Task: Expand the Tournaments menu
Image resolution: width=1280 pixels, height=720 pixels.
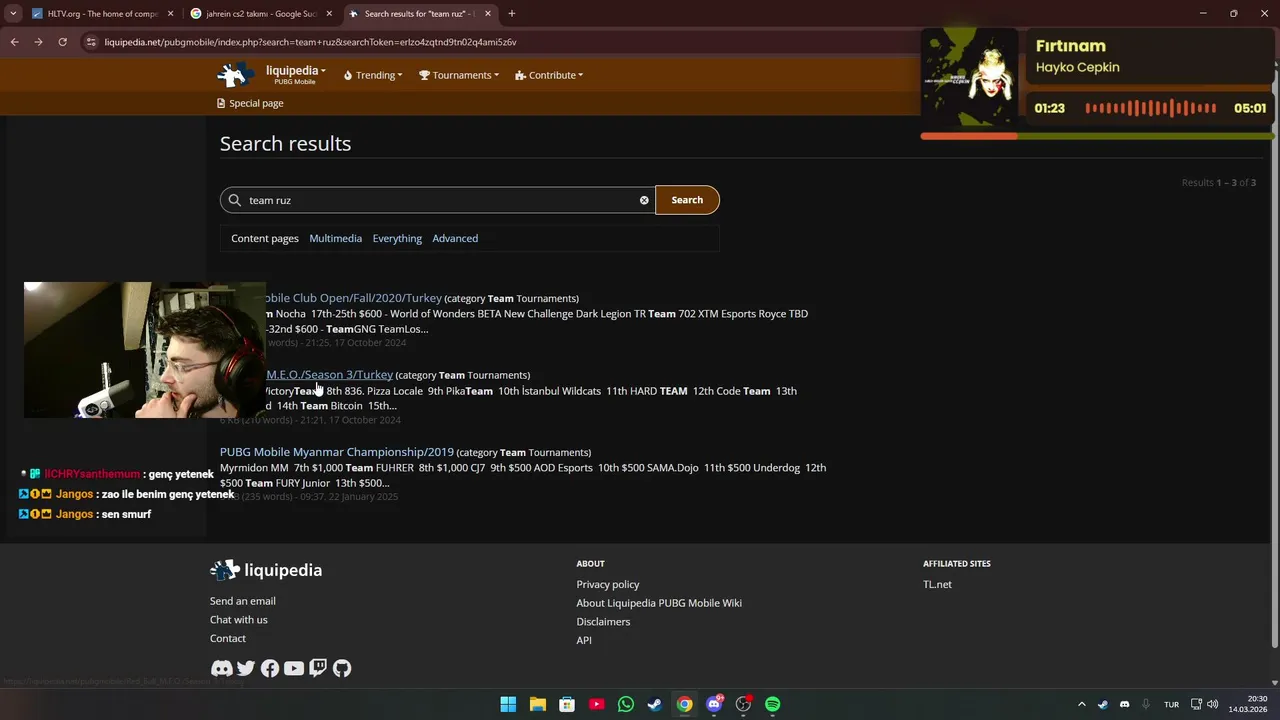Action: pos(459,75)
